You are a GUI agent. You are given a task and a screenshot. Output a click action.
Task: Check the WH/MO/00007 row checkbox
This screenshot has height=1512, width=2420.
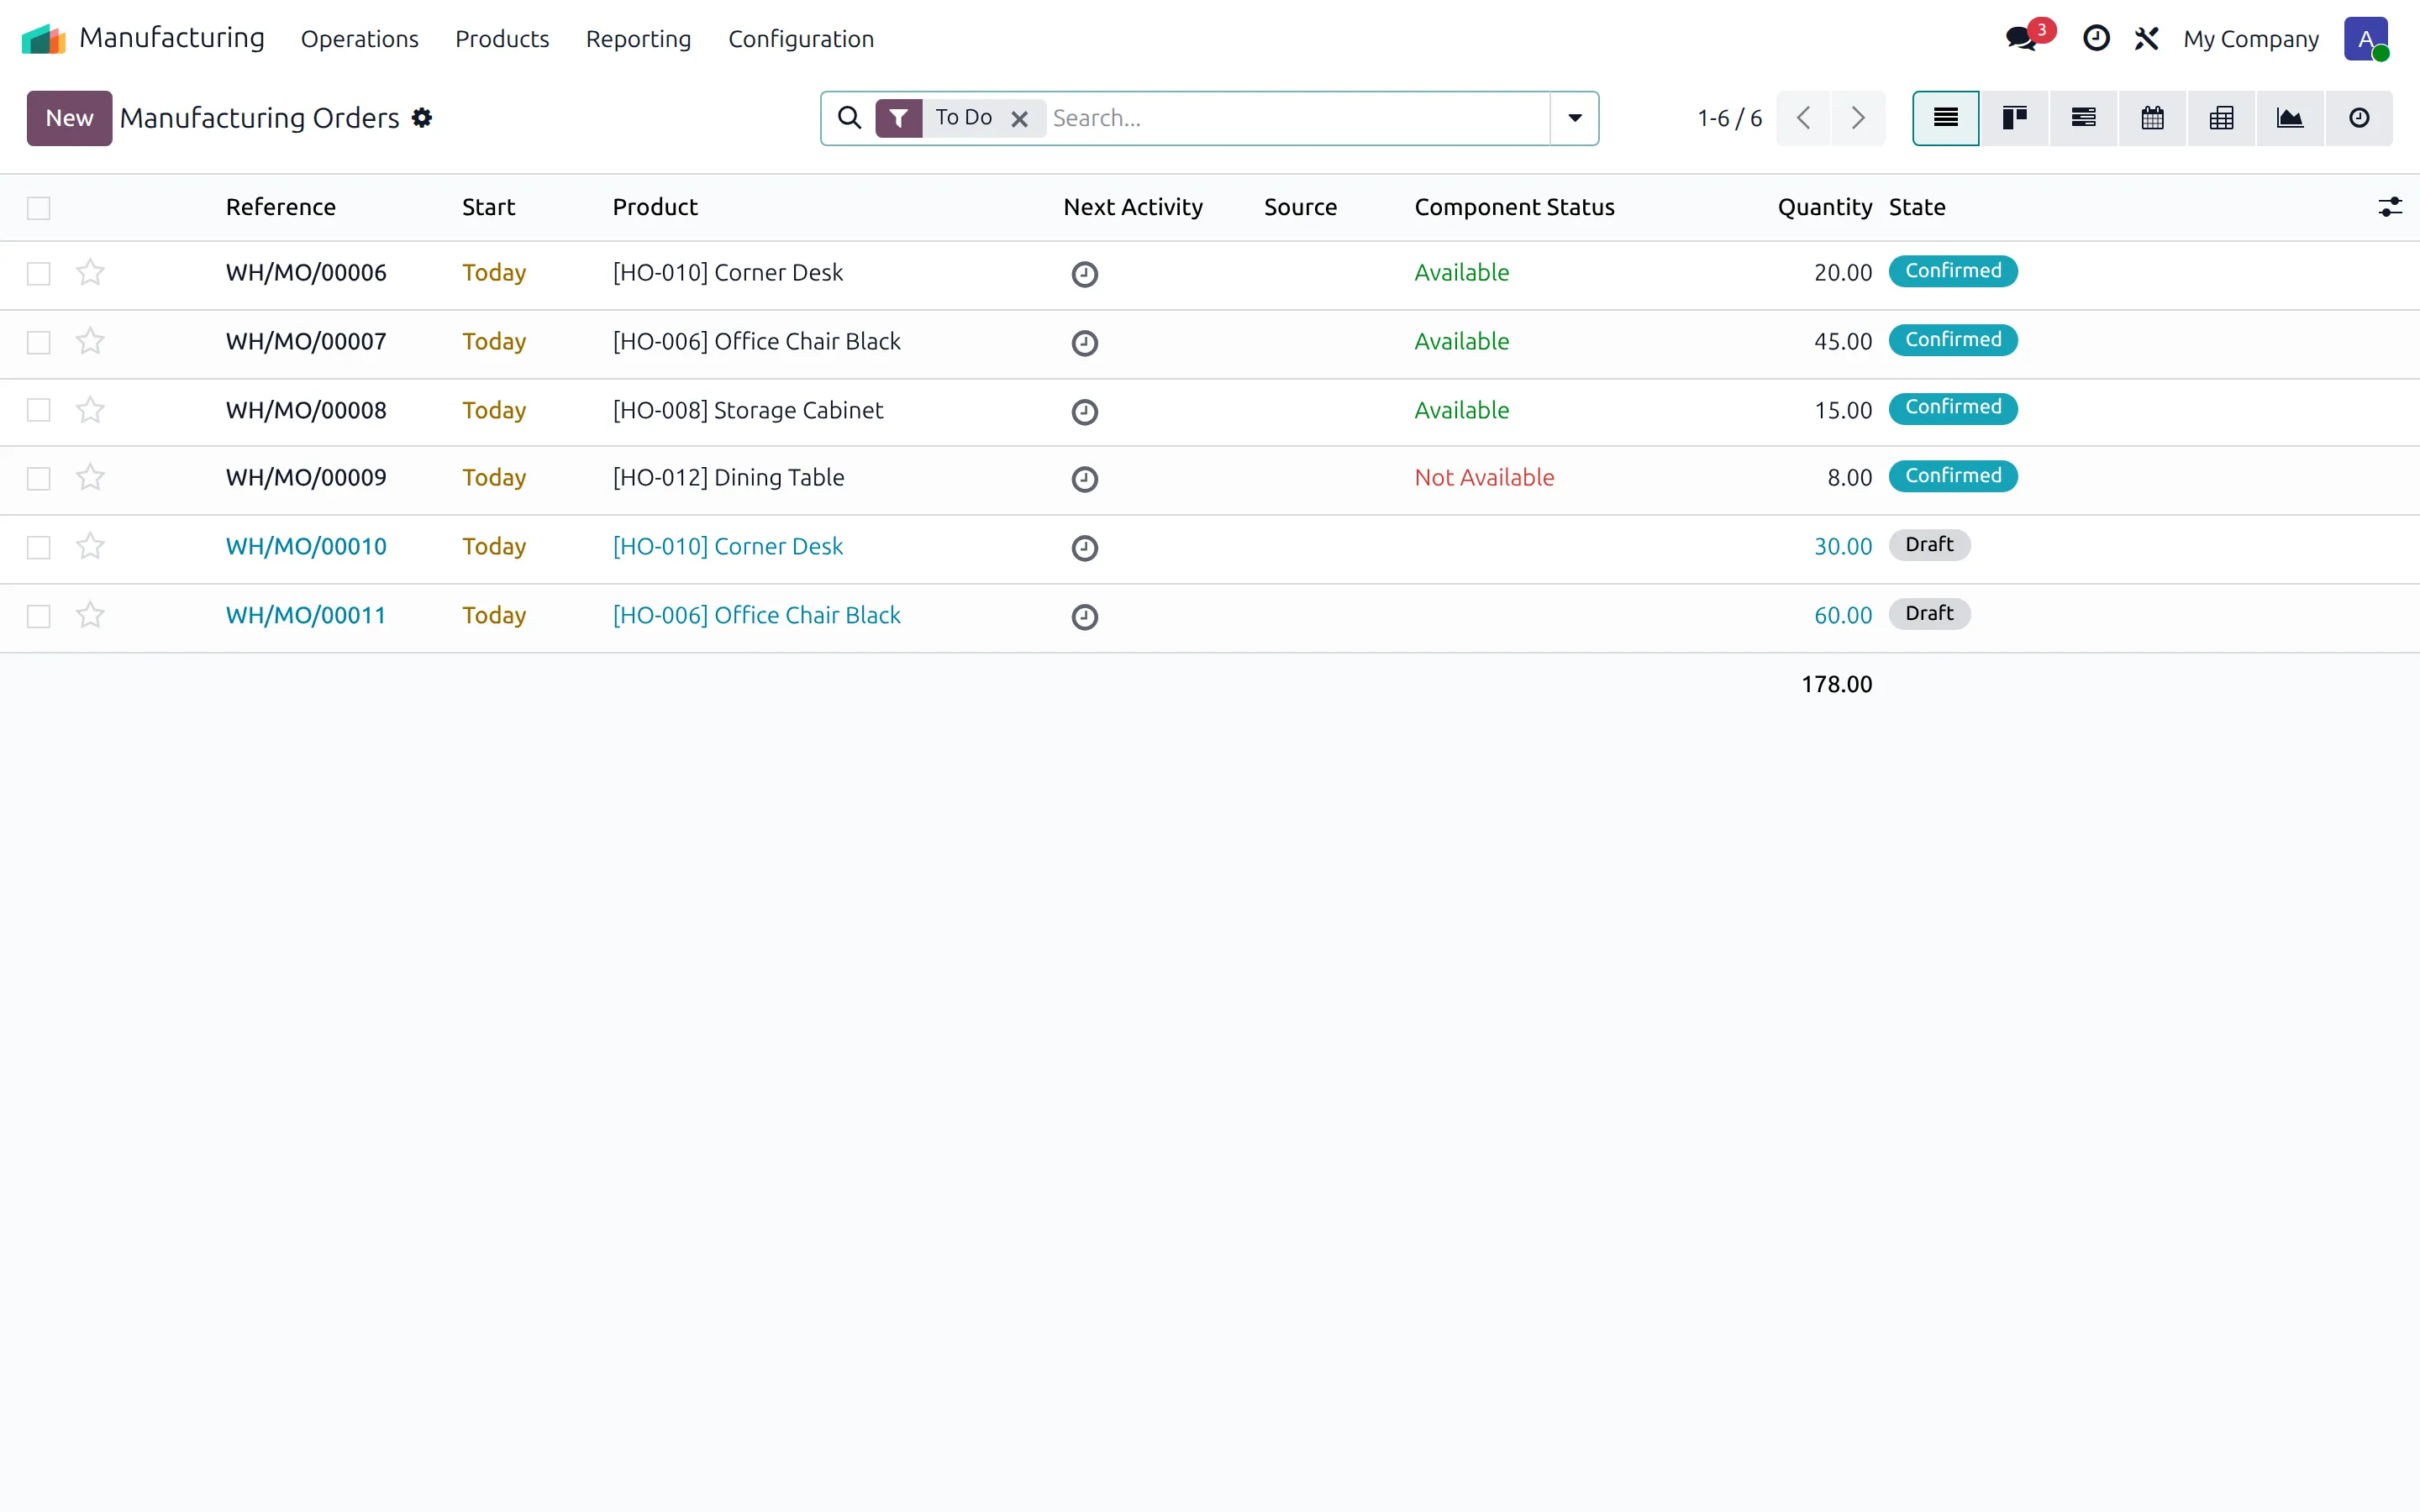pyautogui.click(x=39, y=343)
